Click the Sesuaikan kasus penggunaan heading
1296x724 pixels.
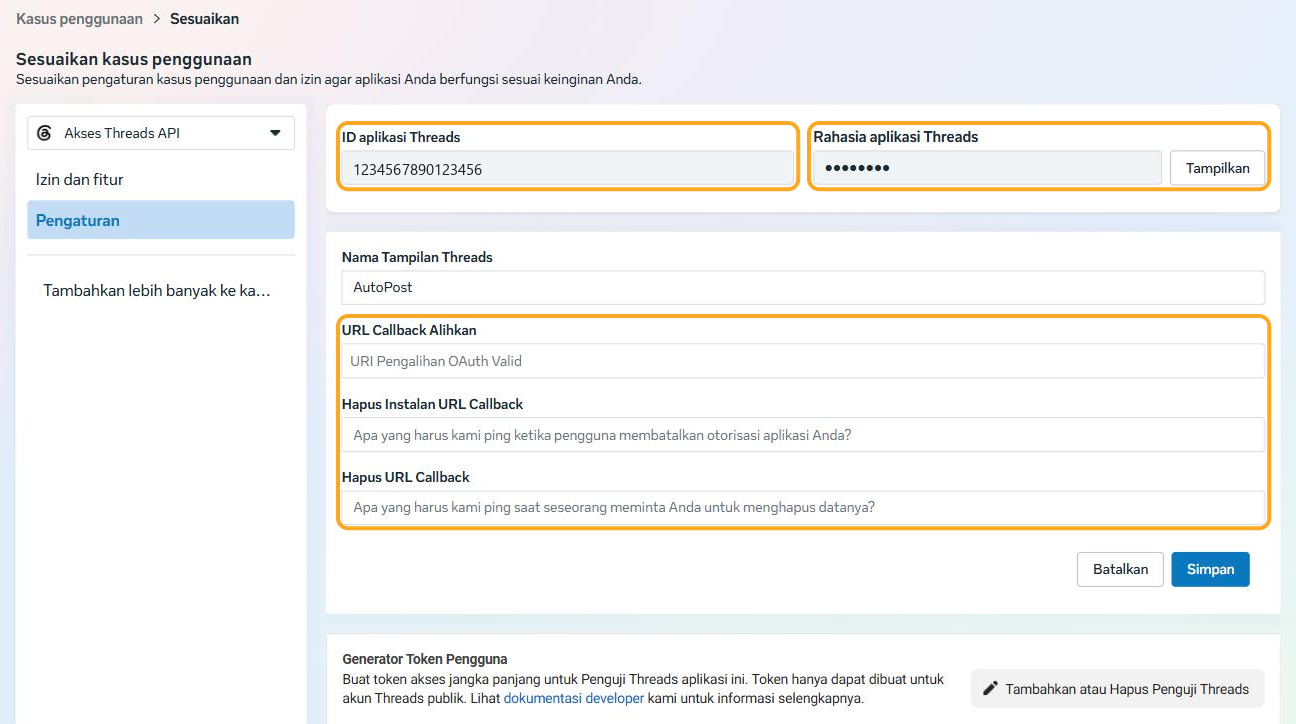coord(134,59)
